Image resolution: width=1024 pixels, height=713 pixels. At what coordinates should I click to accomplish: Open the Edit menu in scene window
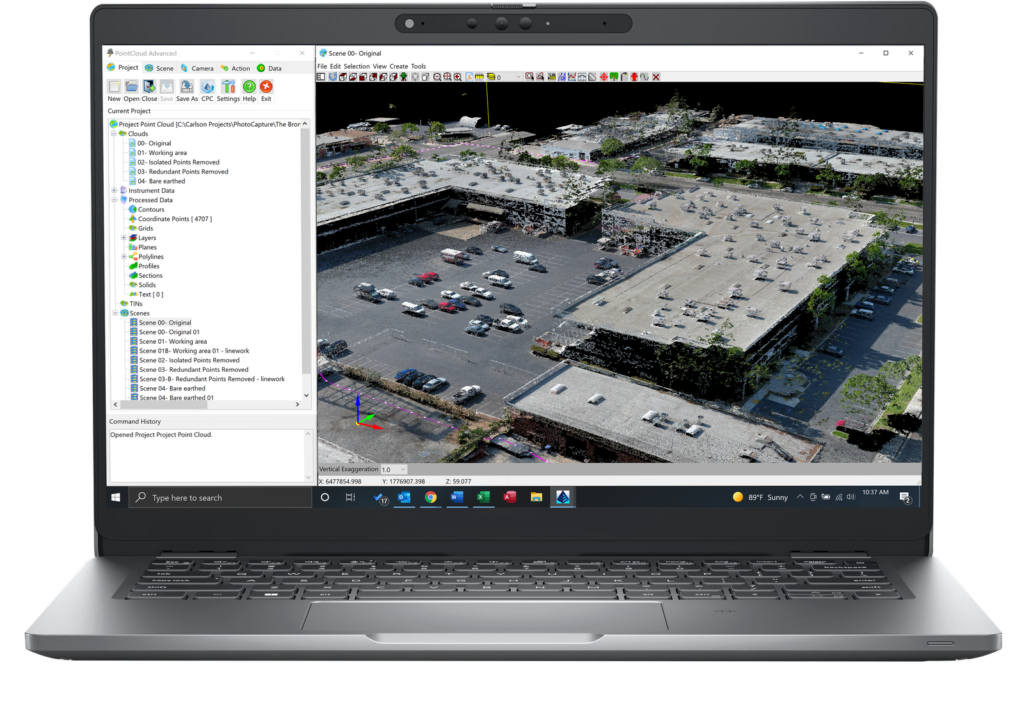[335, 67]
